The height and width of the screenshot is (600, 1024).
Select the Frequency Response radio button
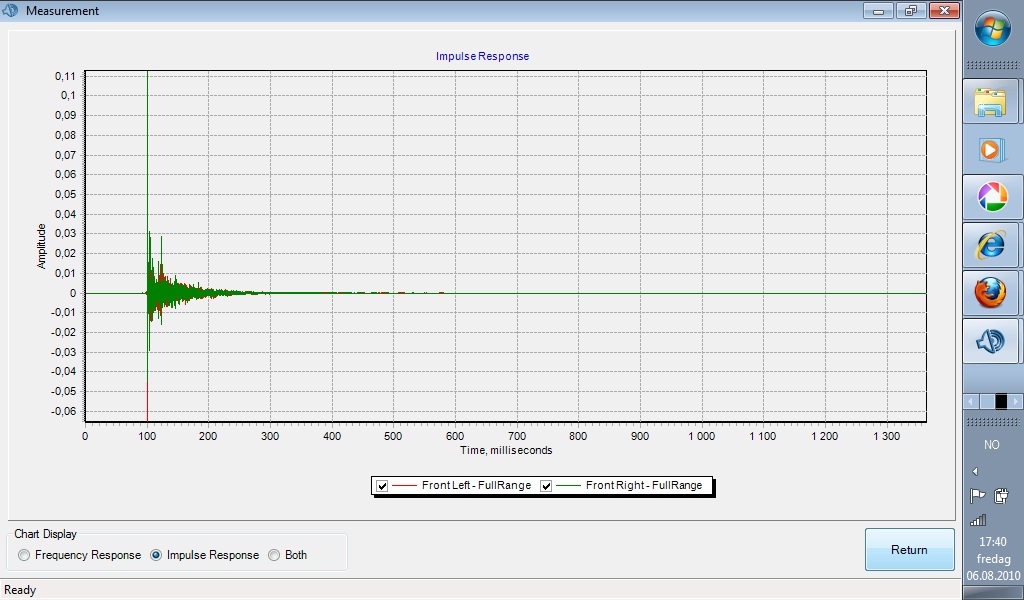pyautogui.click(x=24, y=555)
